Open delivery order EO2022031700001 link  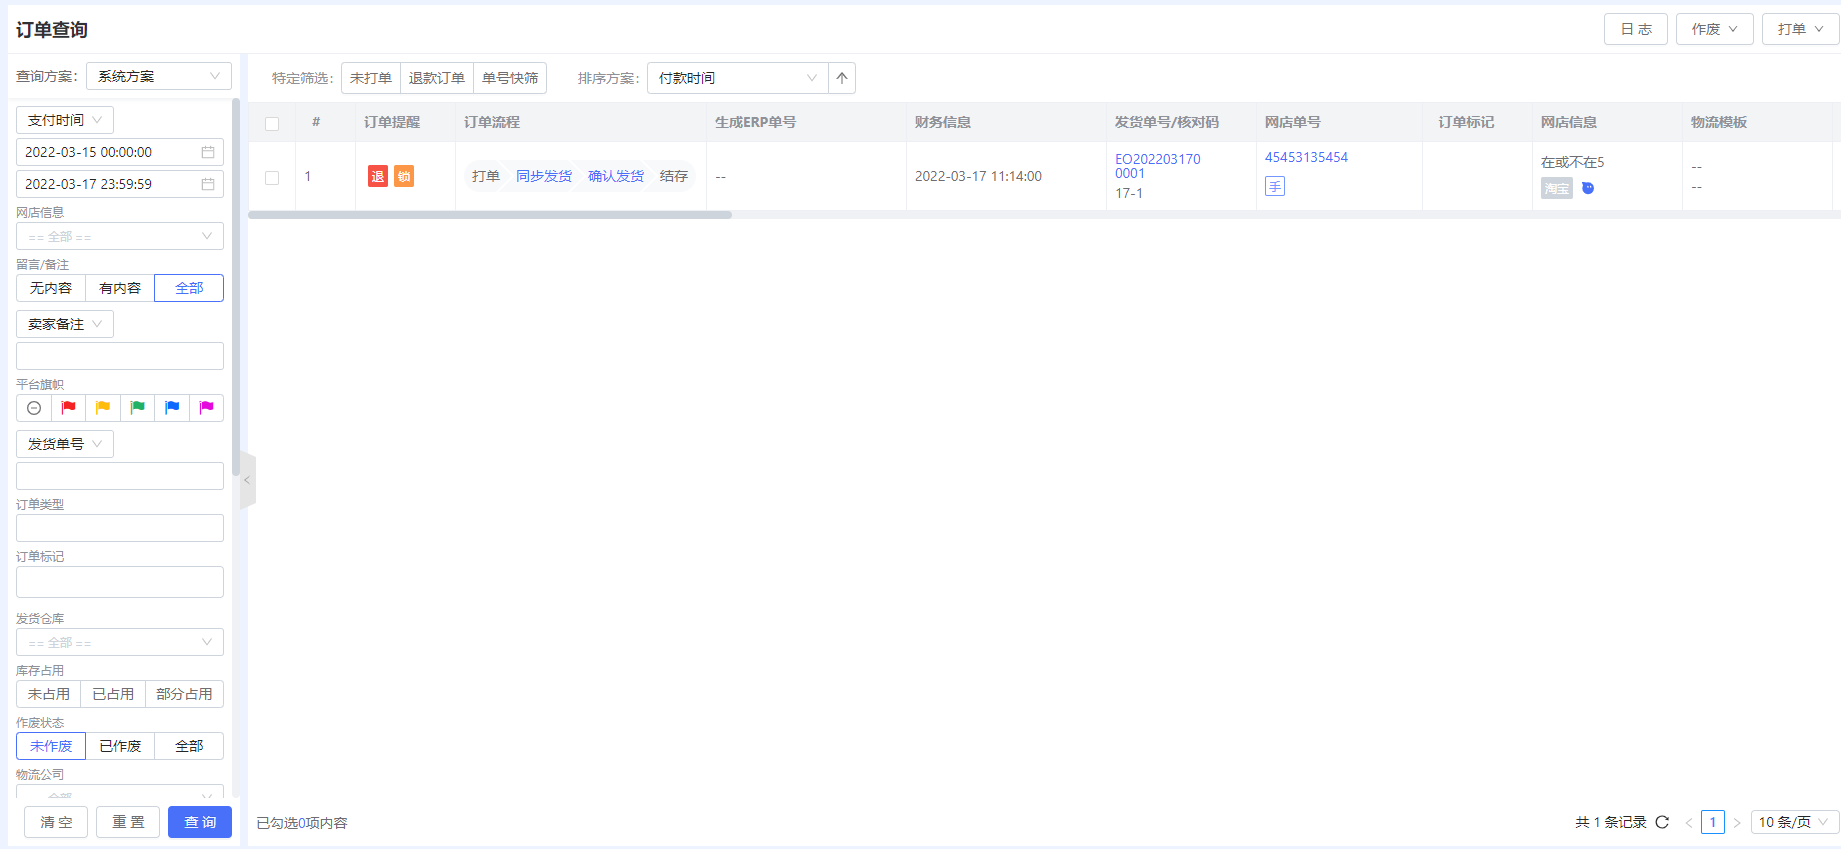(x=1158, y=166)
